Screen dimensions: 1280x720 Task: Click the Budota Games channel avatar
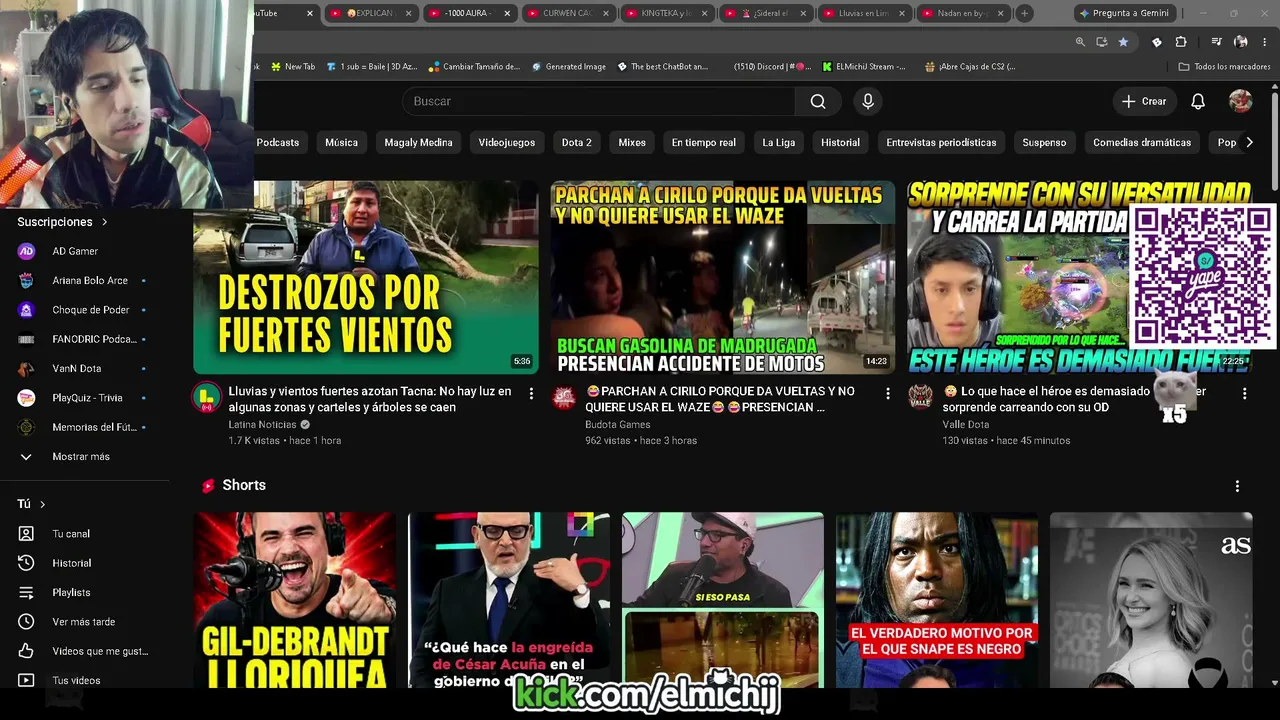pos(564,397)
